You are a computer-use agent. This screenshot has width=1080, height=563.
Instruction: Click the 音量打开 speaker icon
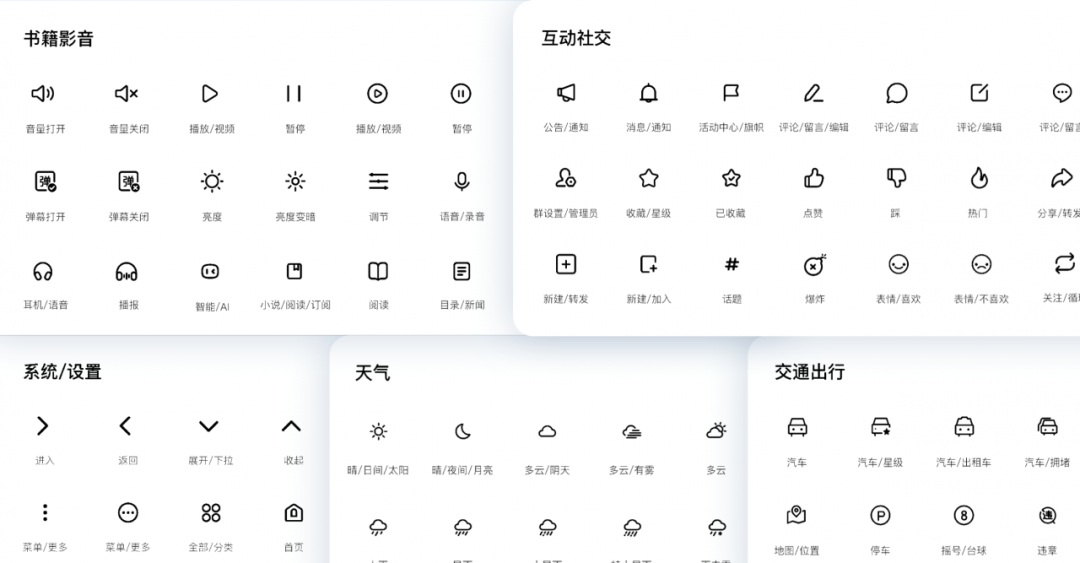point(43,94)
